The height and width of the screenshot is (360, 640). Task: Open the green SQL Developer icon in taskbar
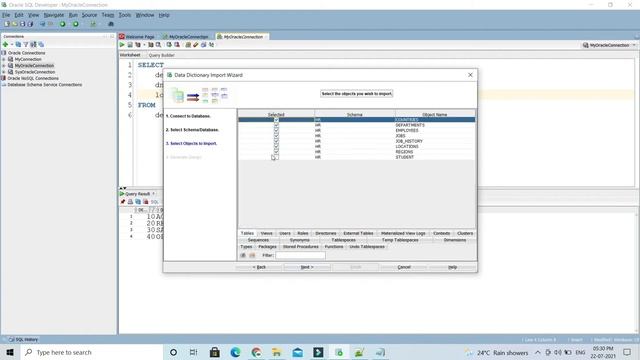[x=339, y=352]
